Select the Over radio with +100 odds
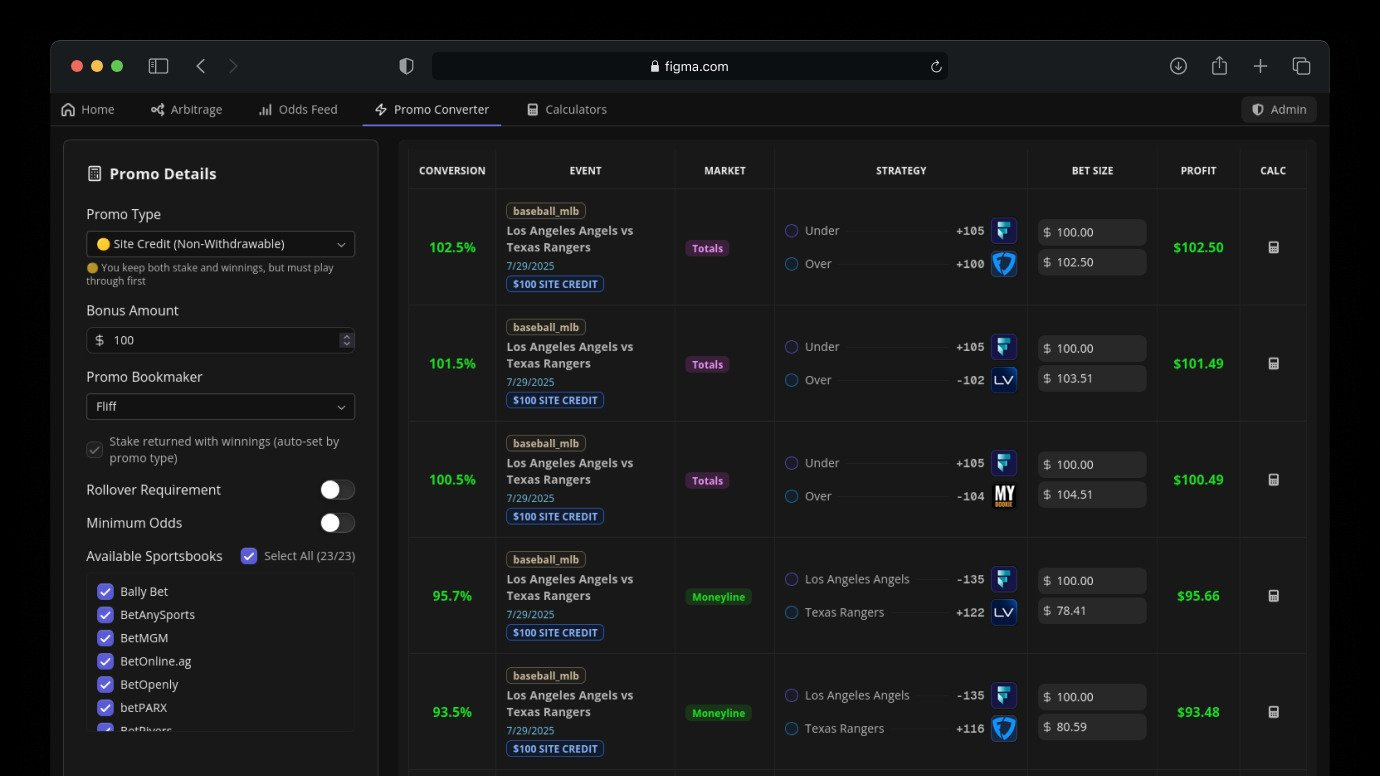The image size is (1380, 776). (x=791, y=264)
